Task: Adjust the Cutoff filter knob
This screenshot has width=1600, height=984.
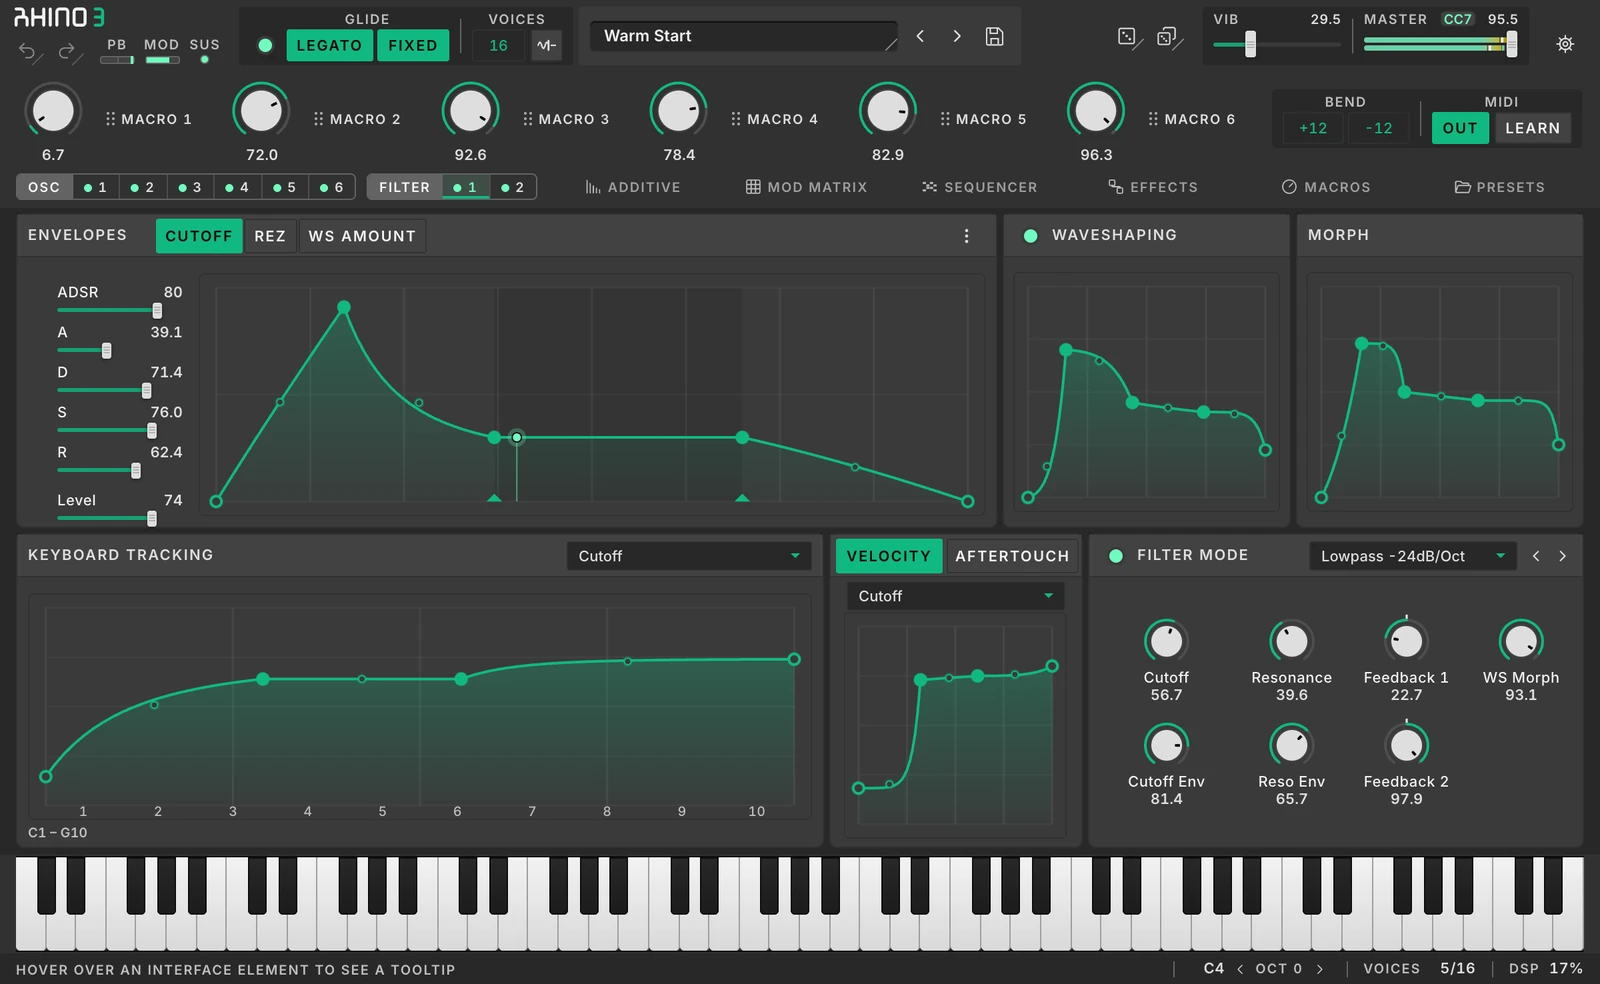Action: click(1166, 641)
